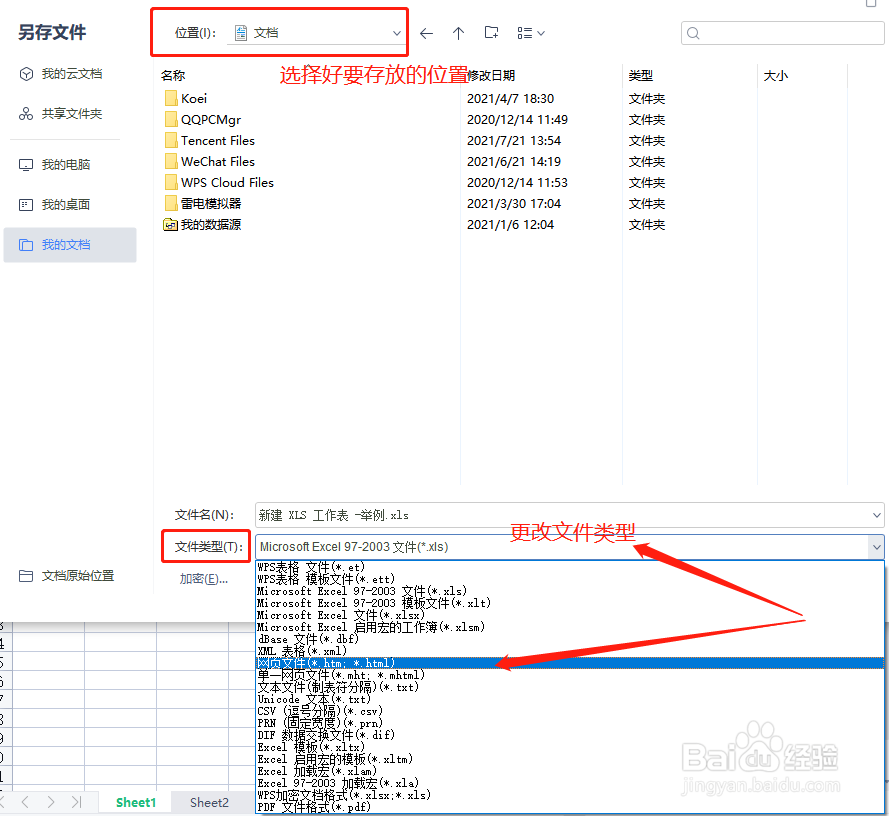Open 我的桌面 from the sidebar
This screenshot has height=816, width=889.
pos(64,204)
